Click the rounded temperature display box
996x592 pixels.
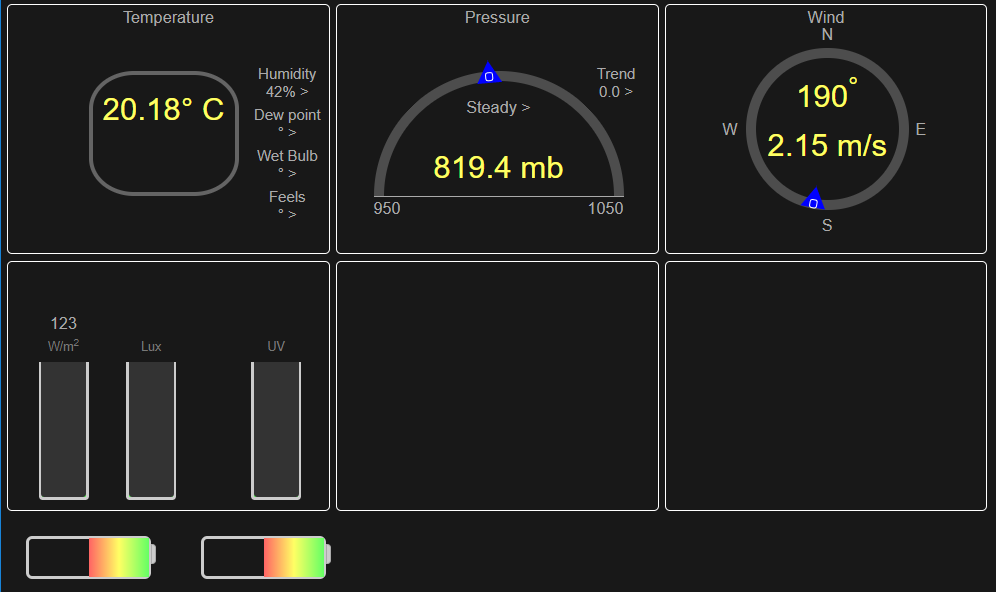pyautogui.click(x=163, y=133)
